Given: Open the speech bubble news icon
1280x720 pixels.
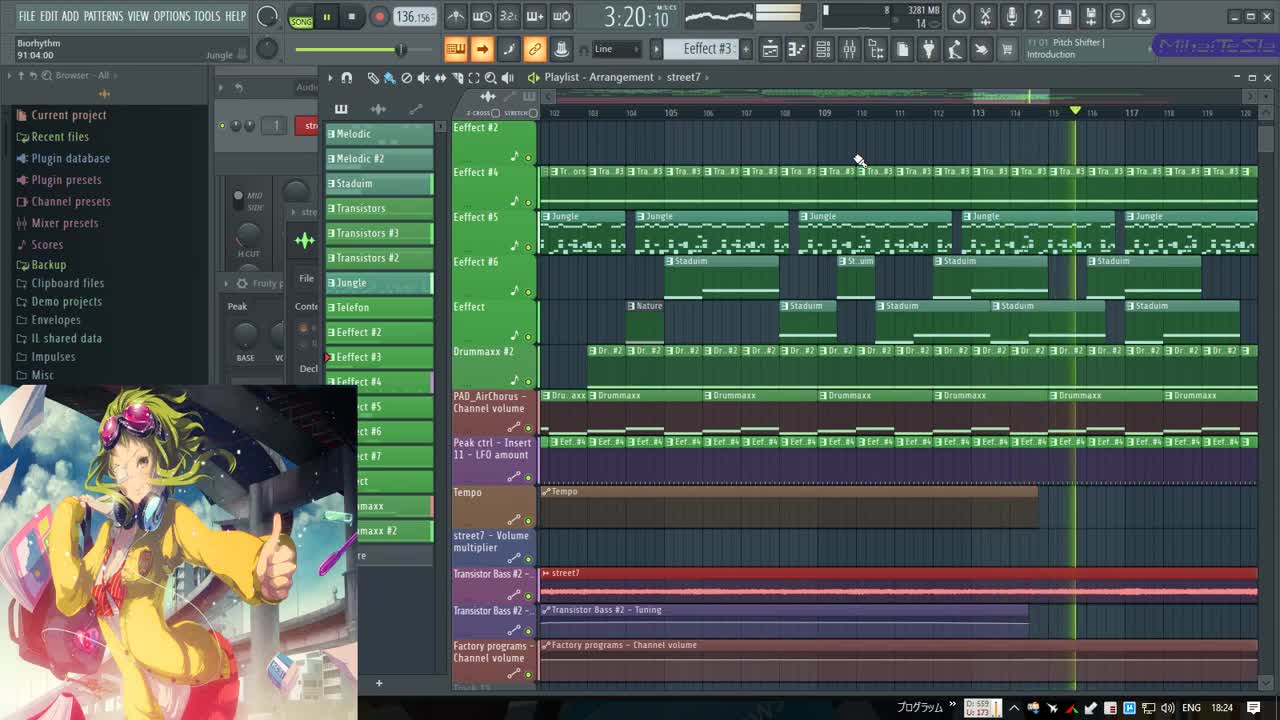Looking at the screenshot, I should click(1117, 16).
